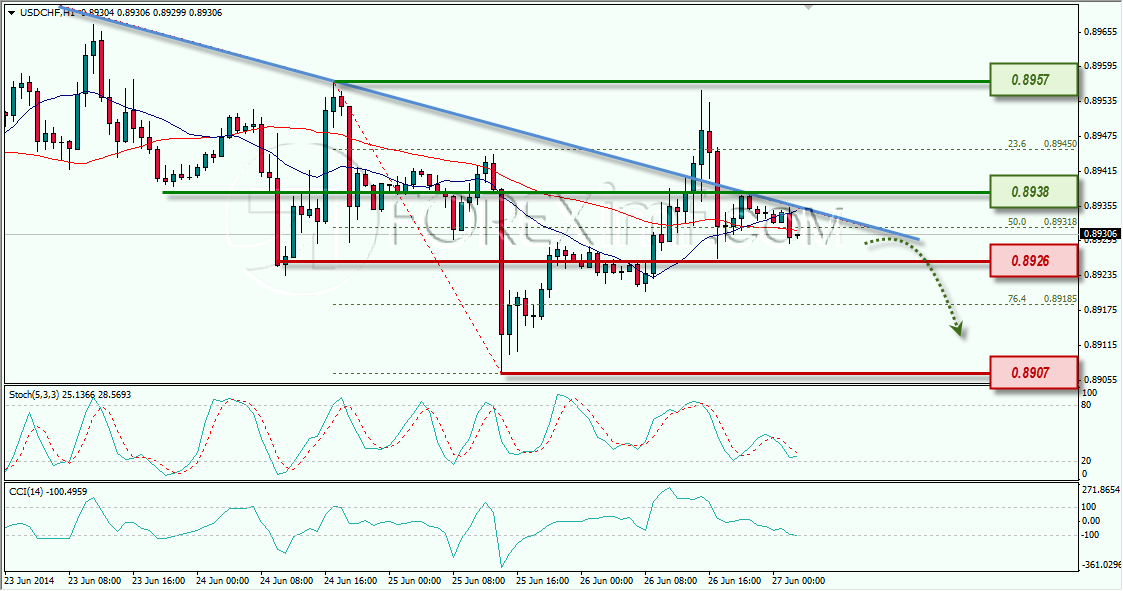Click the '26 Jun 16:00' time axis label
Viewport: 1123px width, 591px height.
coord(735,581)
